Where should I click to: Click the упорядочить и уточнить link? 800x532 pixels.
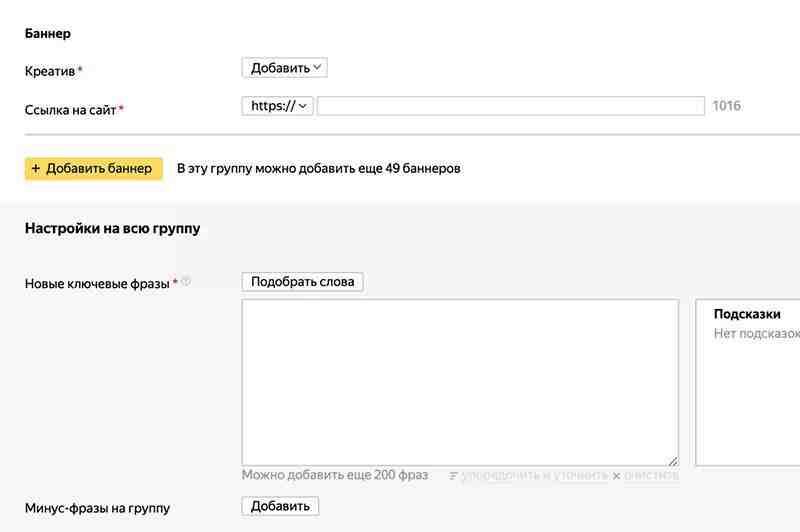click(x=534, y=475)
